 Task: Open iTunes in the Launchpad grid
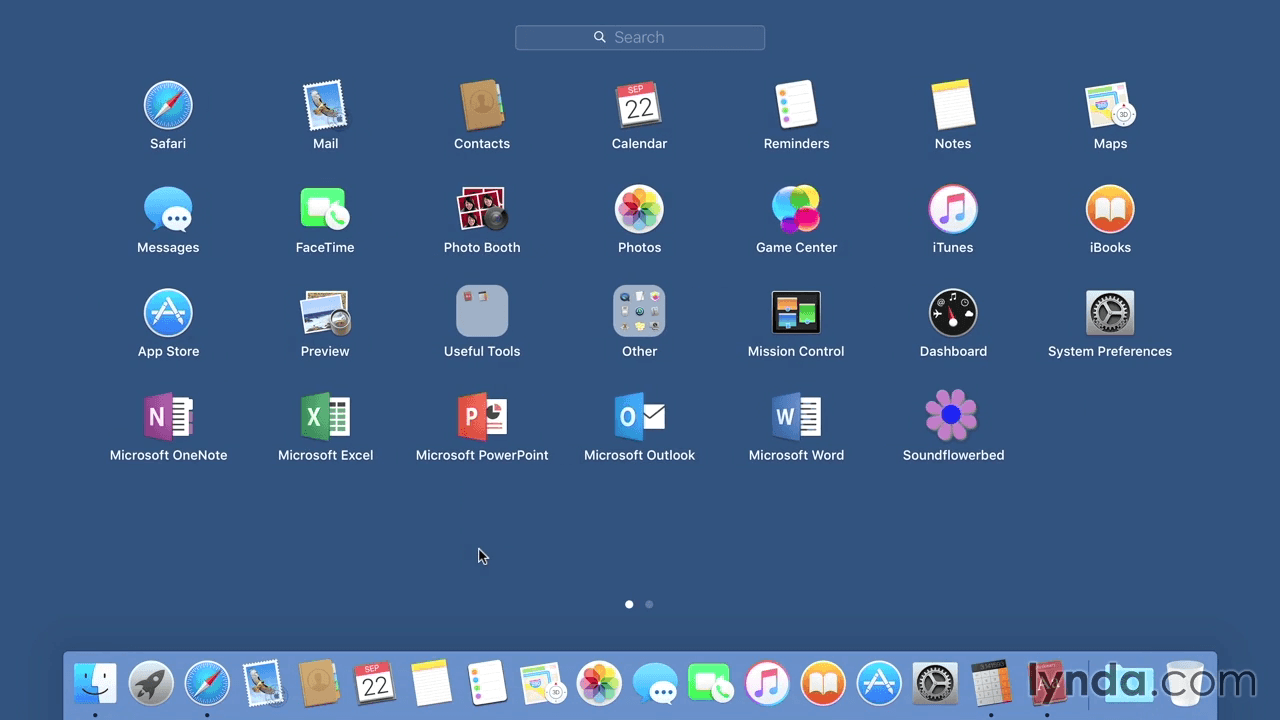[x=953, y=210]
